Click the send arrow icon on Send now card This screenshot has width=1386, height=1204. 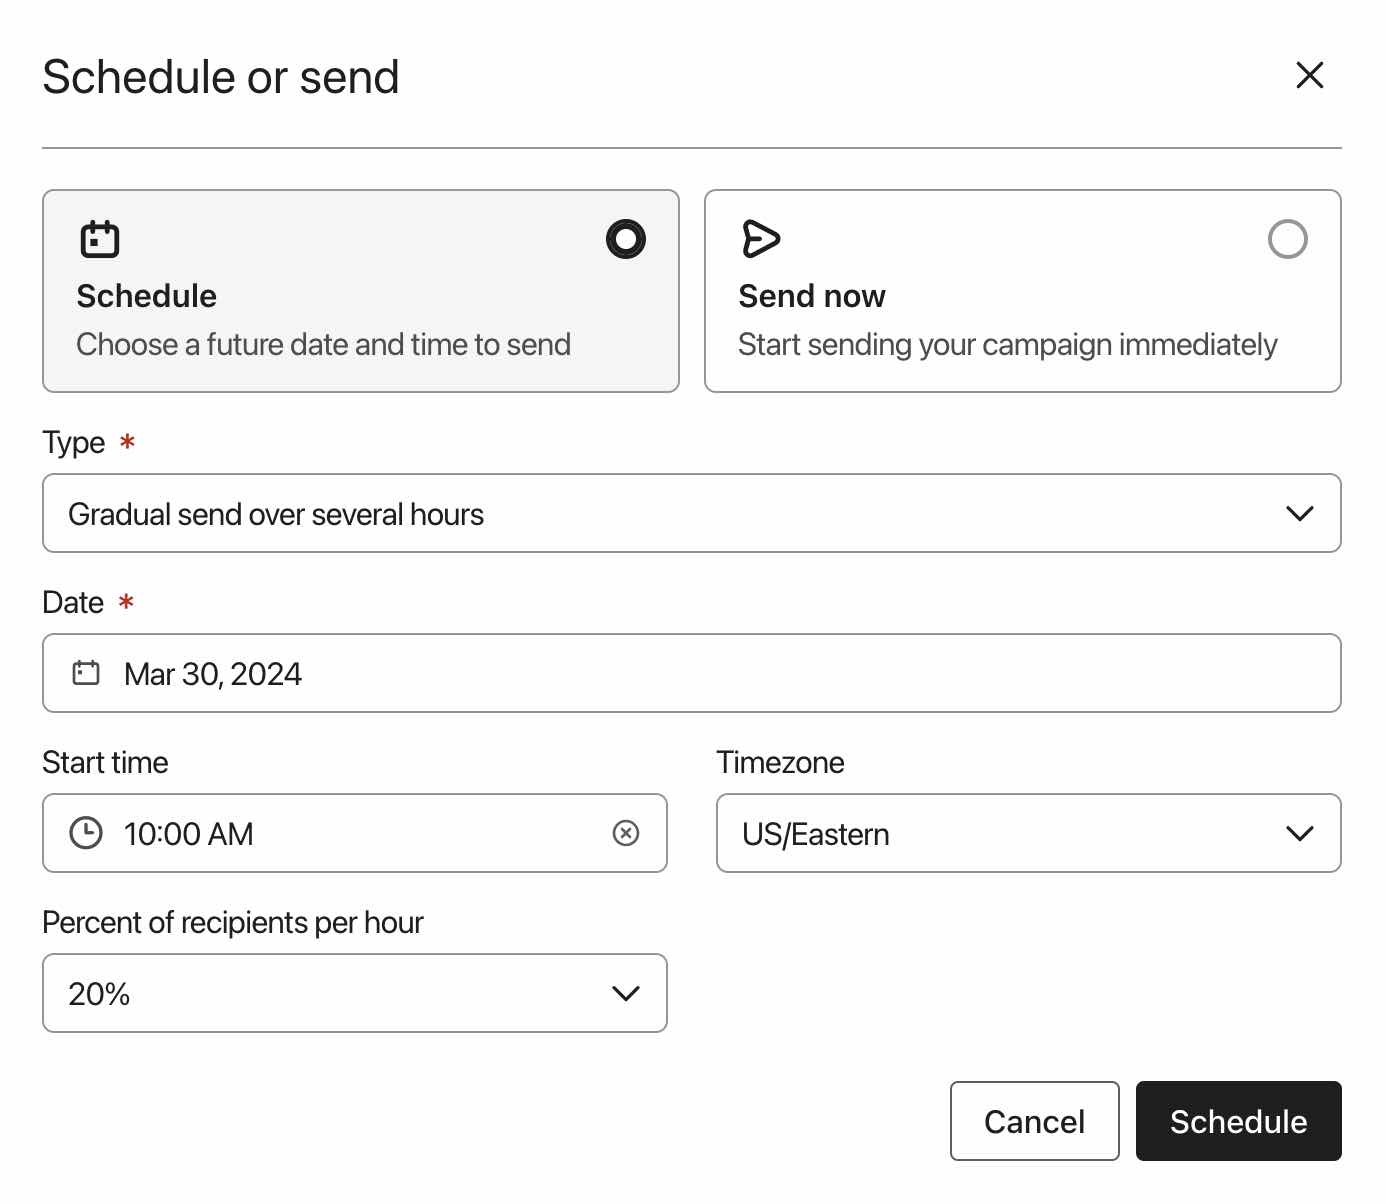coord(762,238)
